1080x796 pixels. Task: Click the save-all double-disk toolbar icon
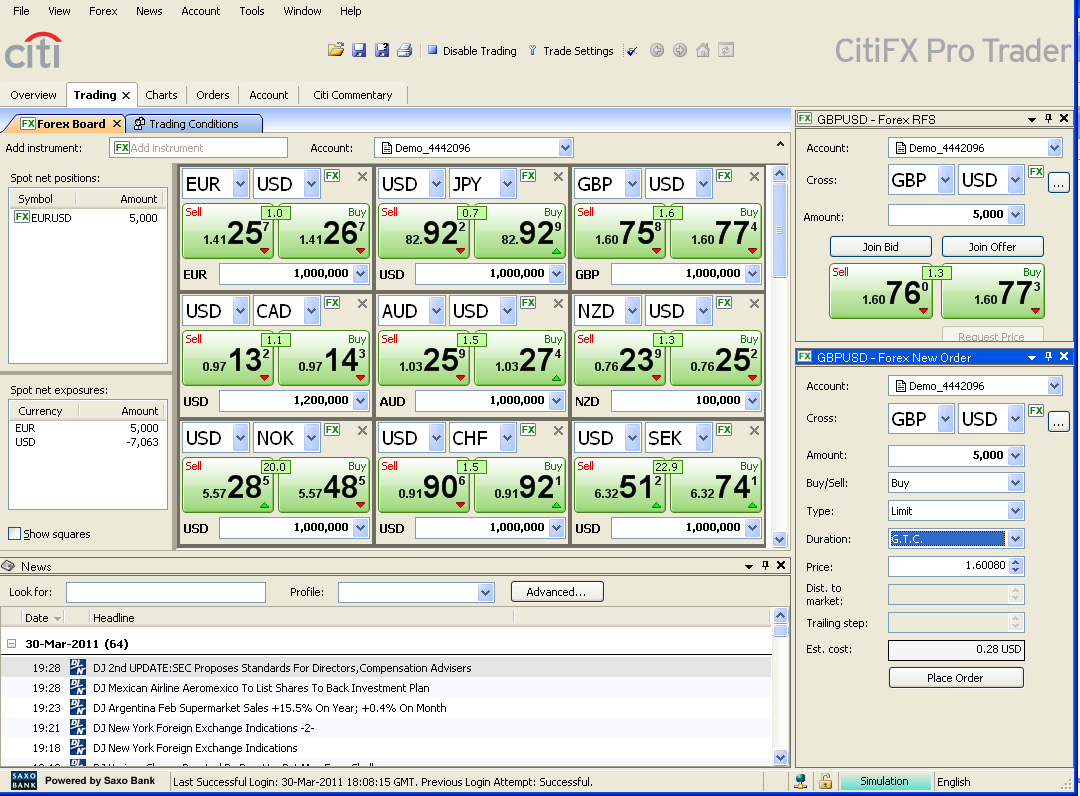[x=382, y=50]
